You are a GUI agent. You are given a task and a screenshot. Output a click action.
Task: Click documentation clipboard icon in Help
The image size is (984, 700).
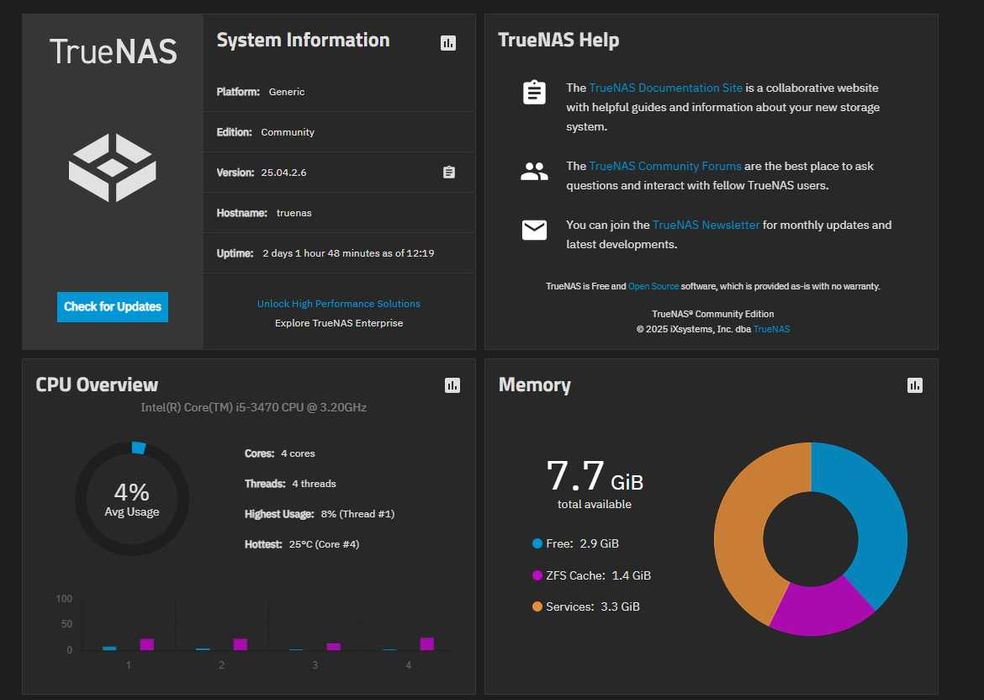point(534,92)
